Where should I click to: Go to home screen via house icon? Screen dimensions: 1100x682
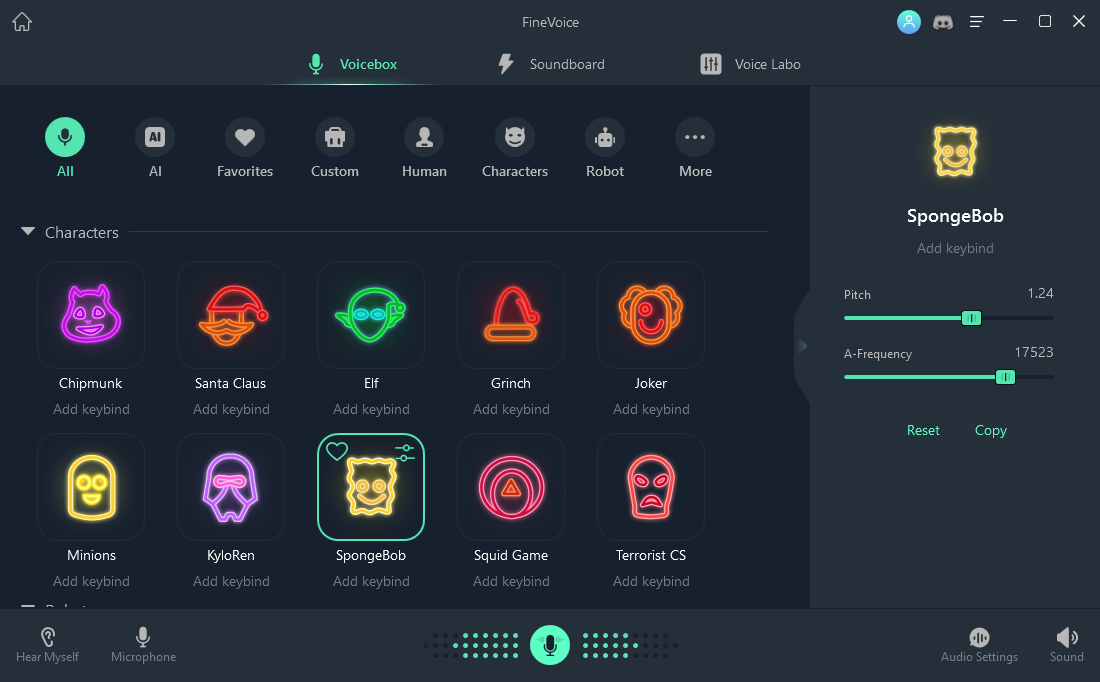point(22,22)
